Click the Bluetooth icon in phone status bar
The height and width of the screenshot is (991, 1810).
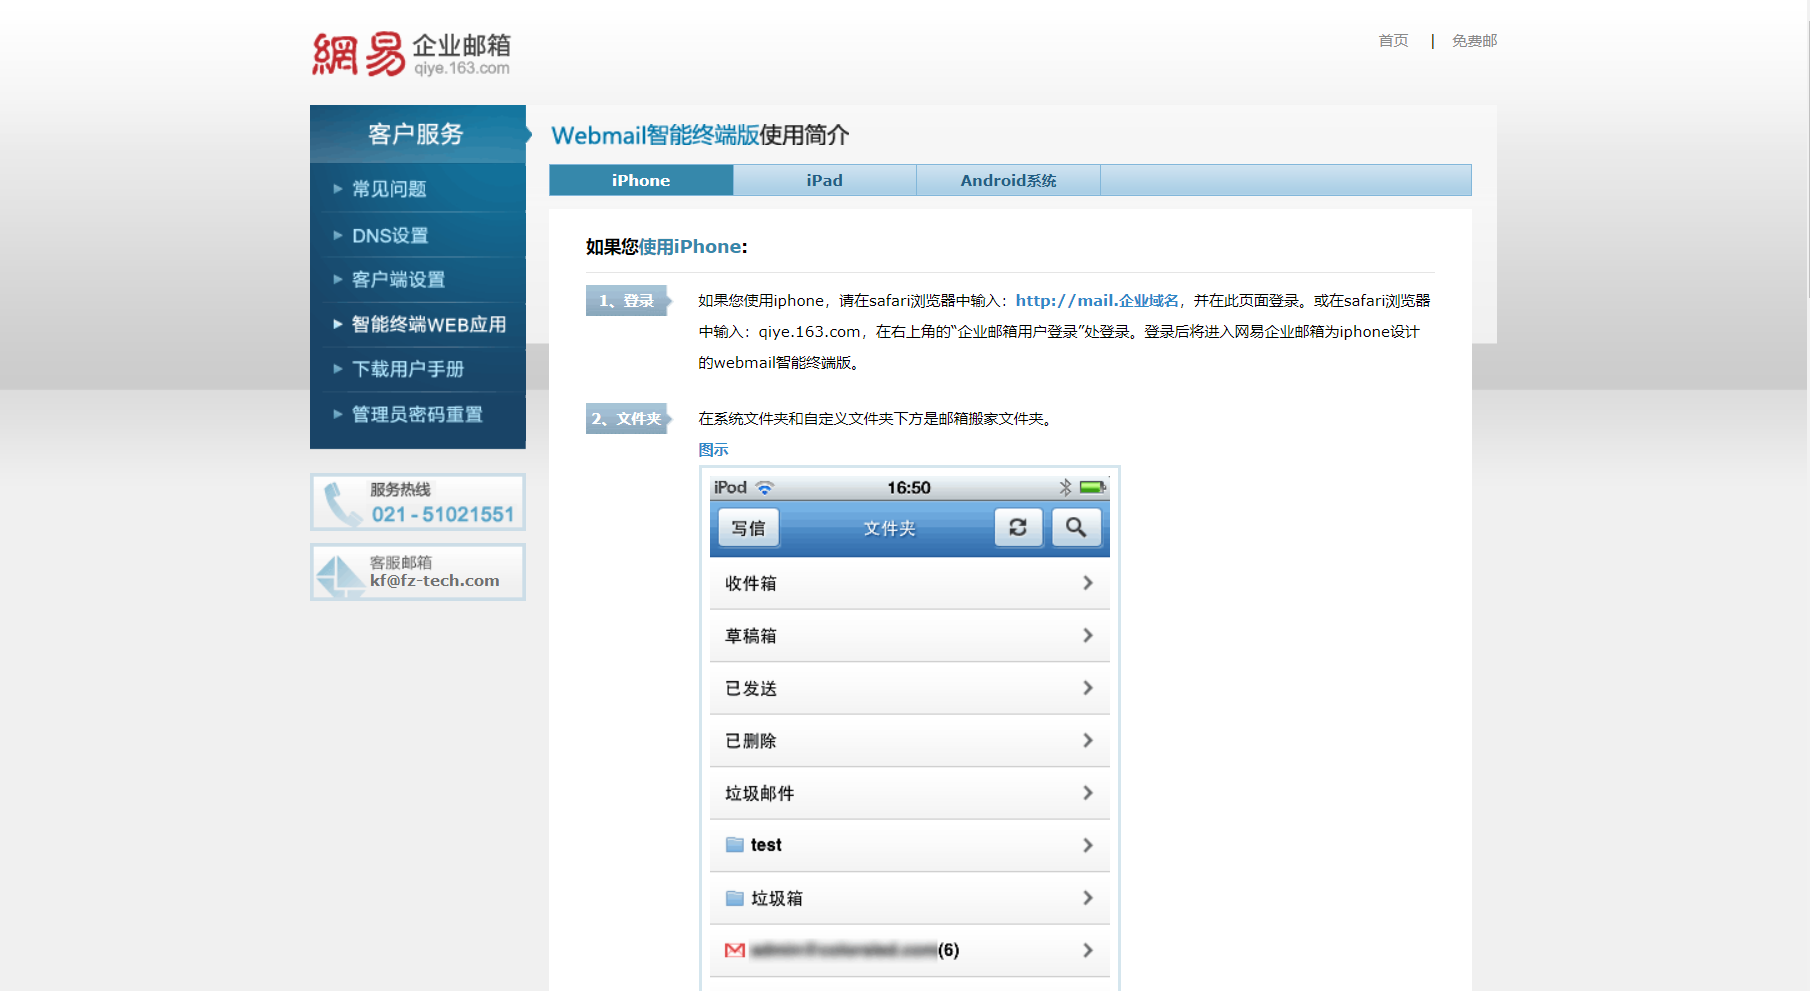pos(1066,488)
